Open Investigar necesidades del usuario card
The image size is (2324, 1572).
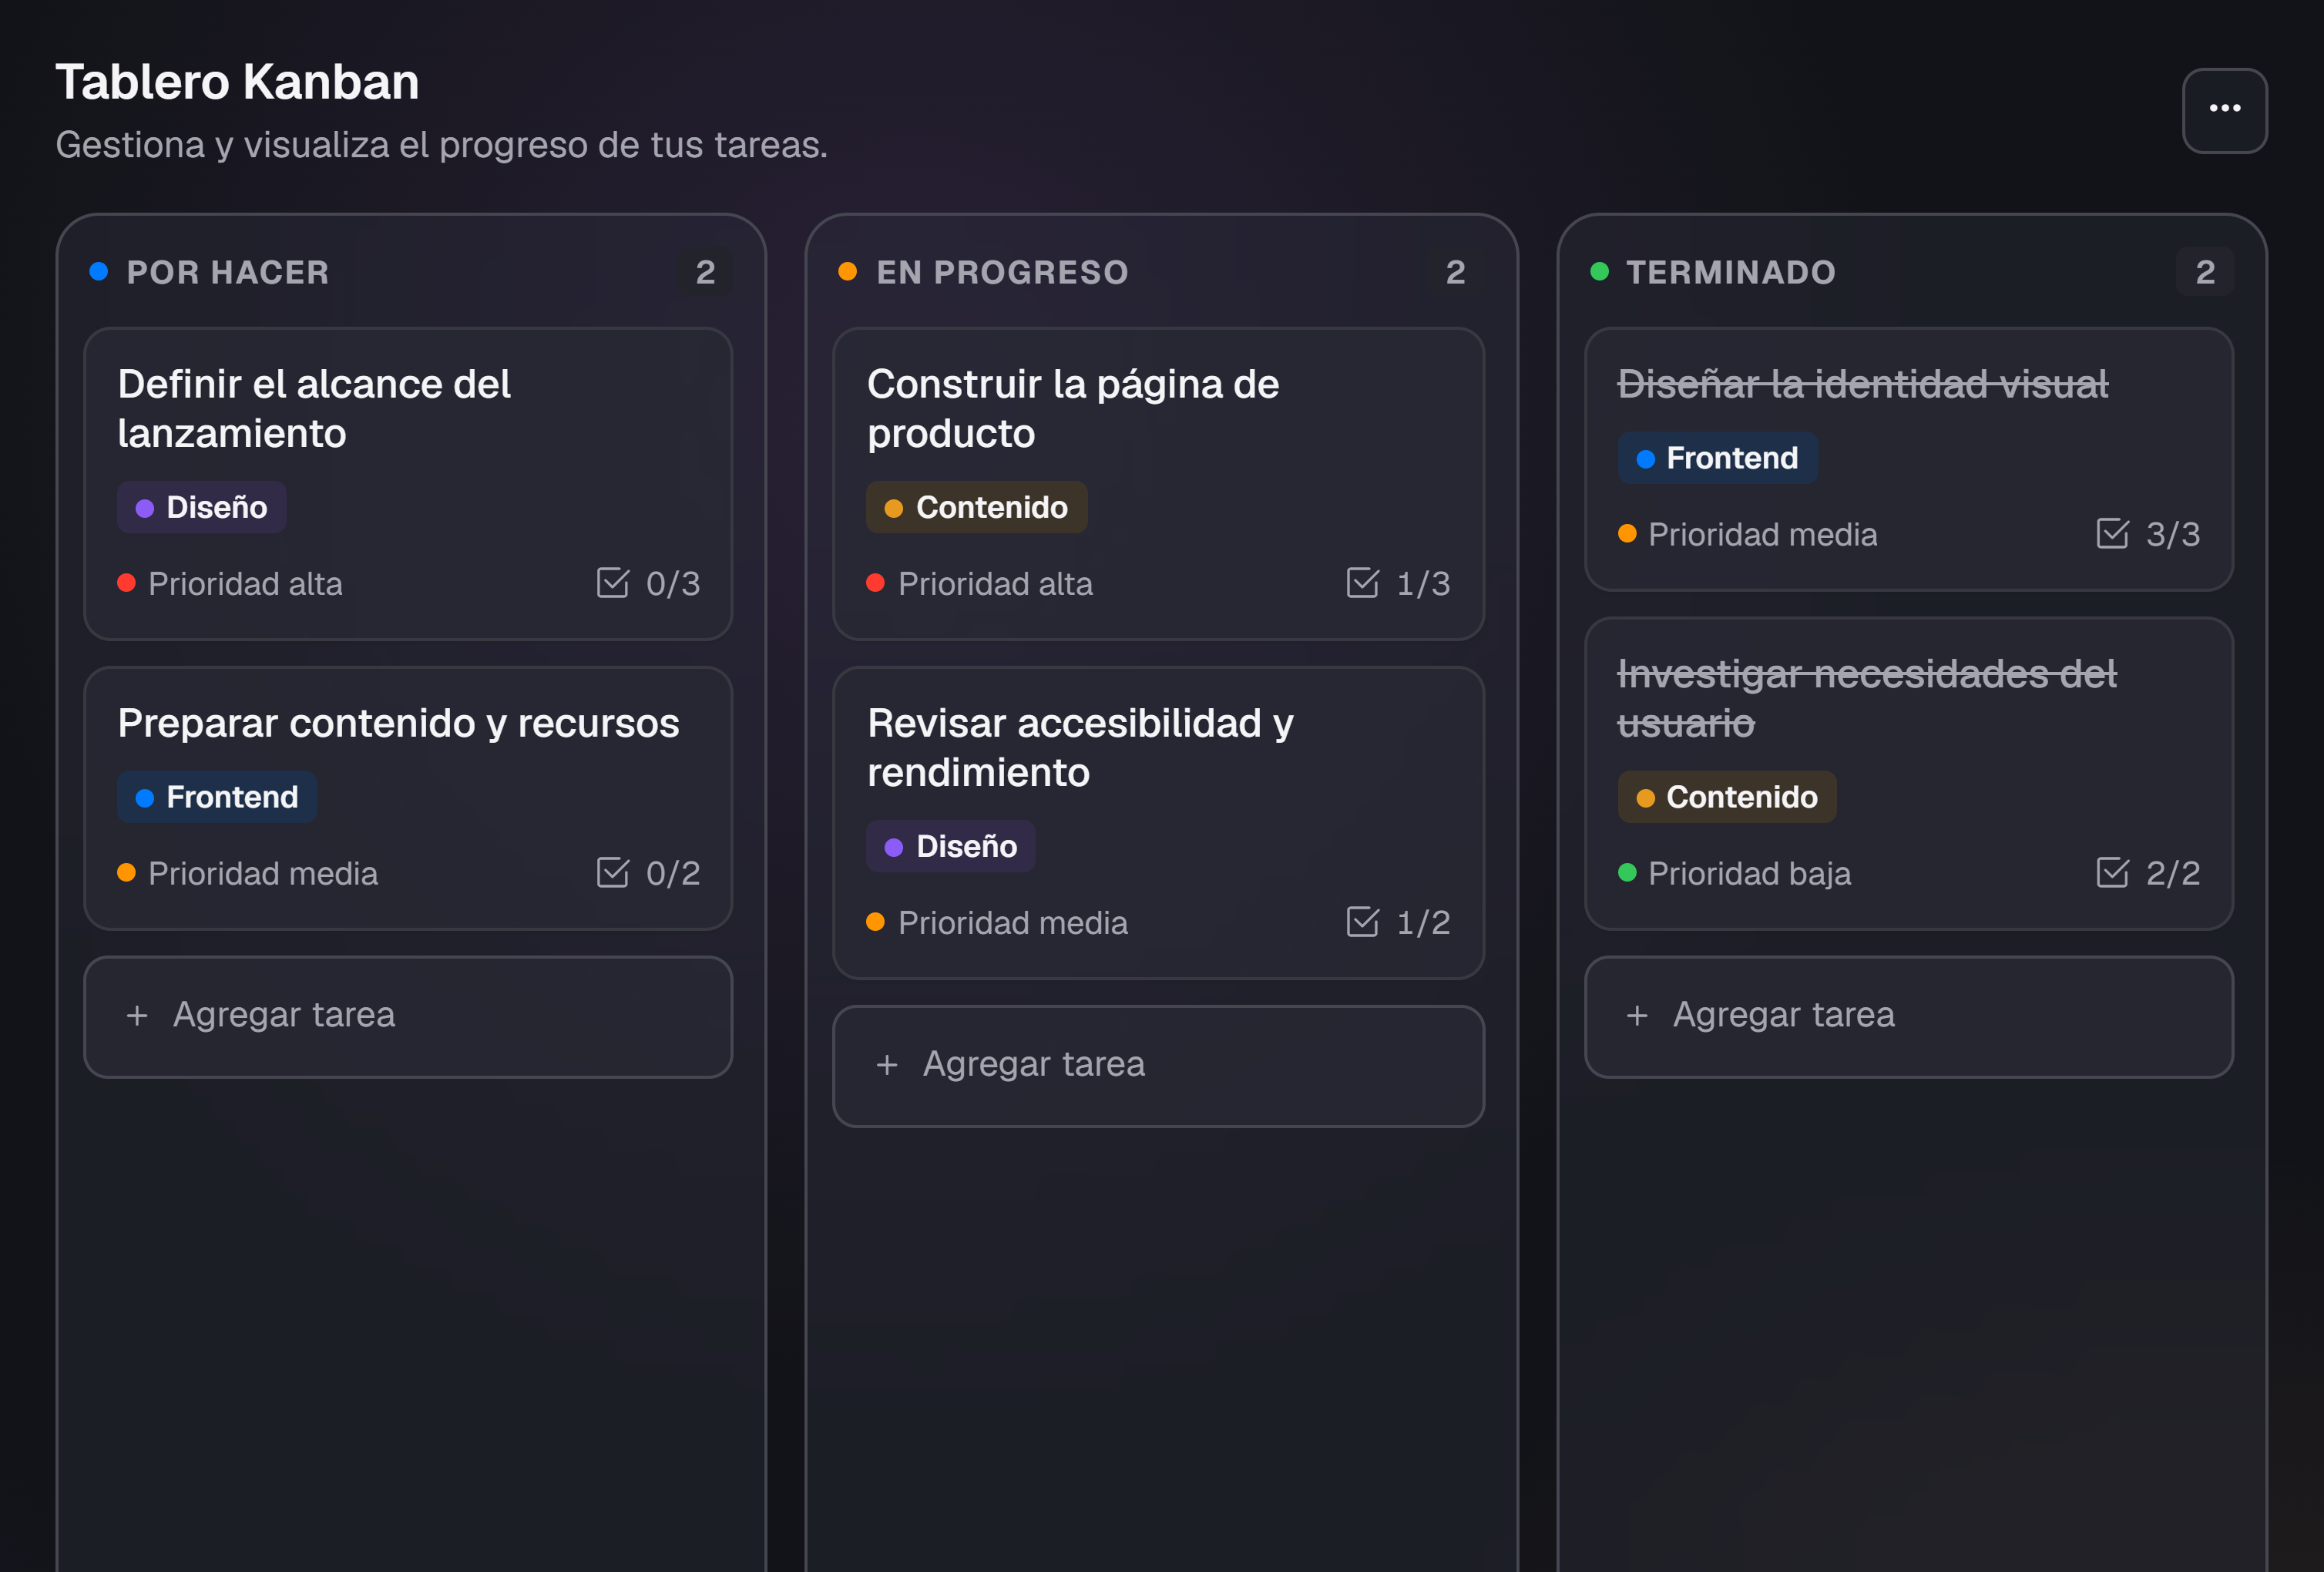(1908, 773)
